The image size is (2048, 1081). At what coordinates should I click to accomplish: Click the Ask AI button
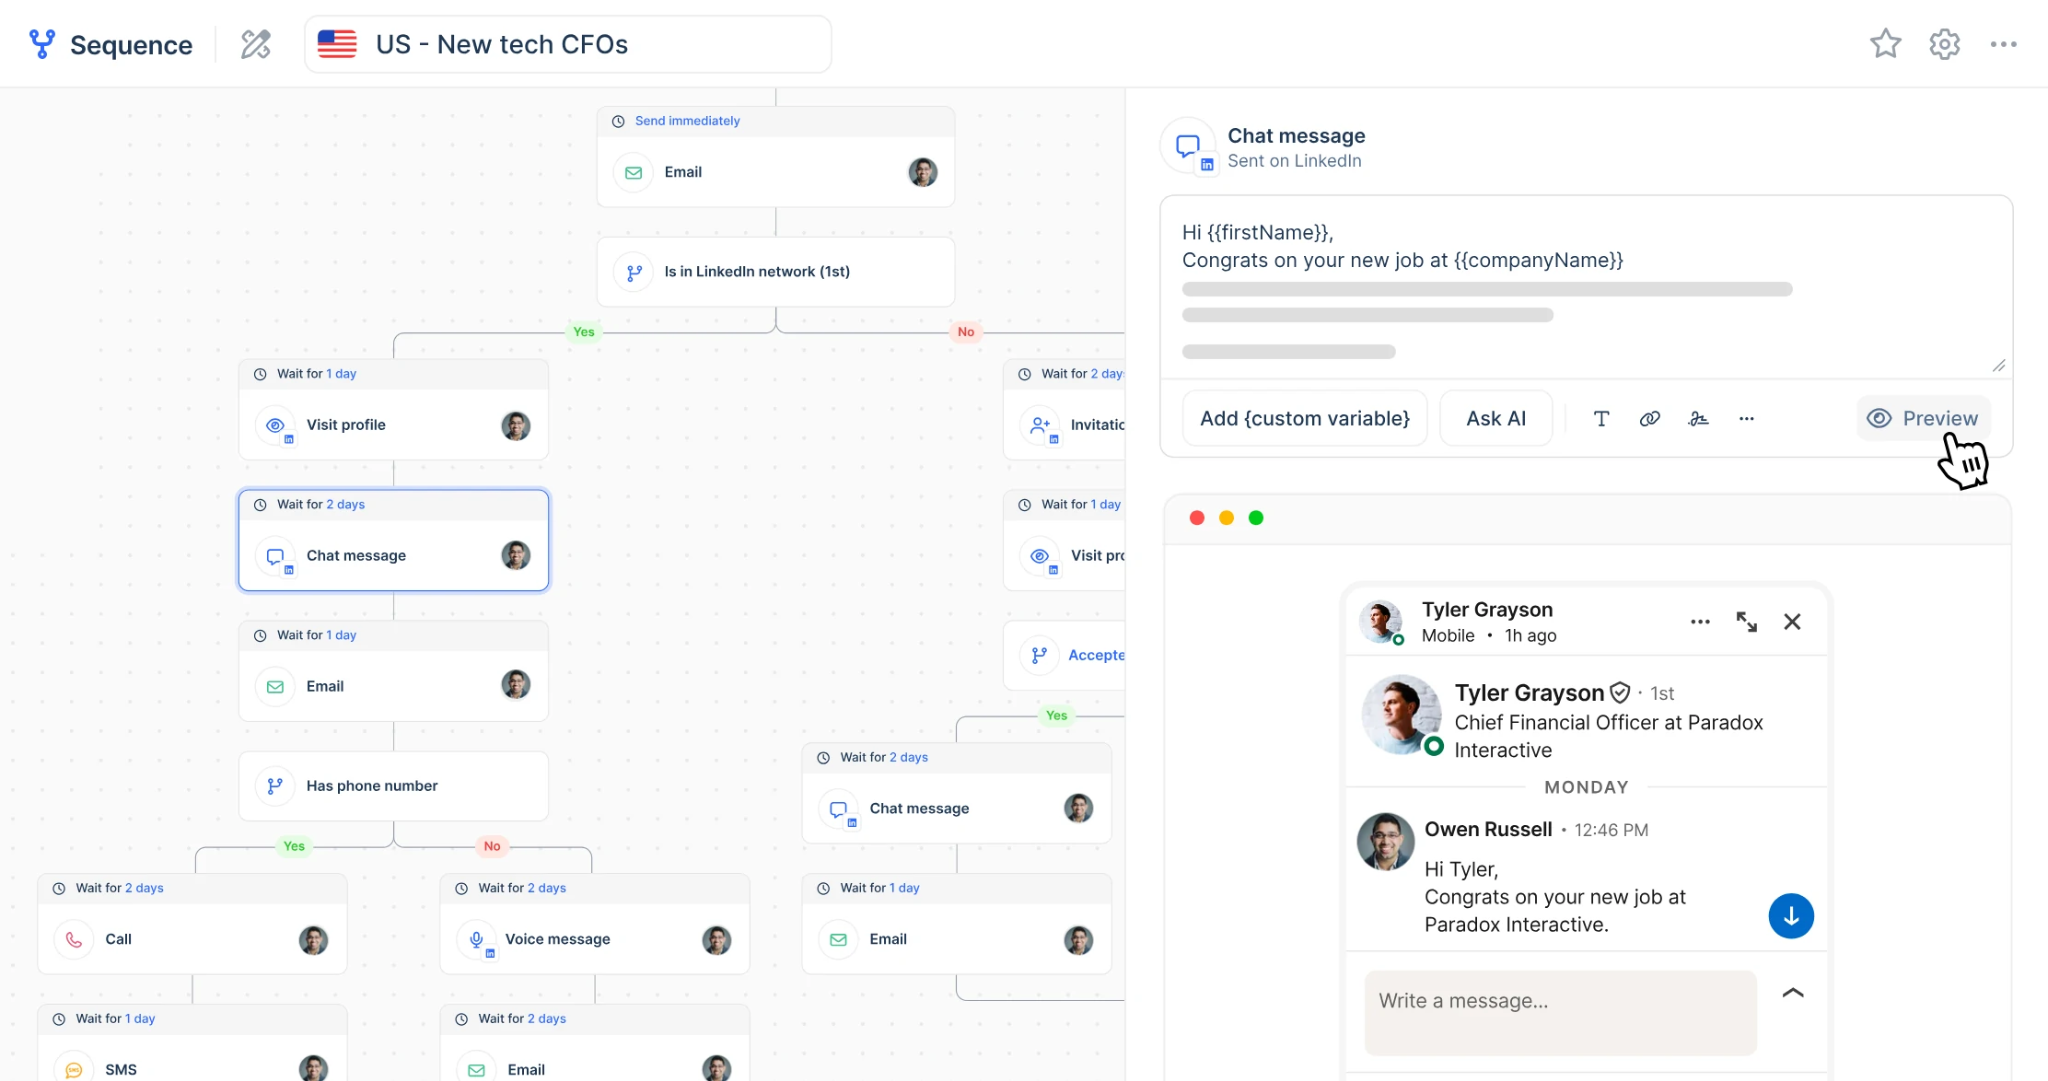point(1496,418)
